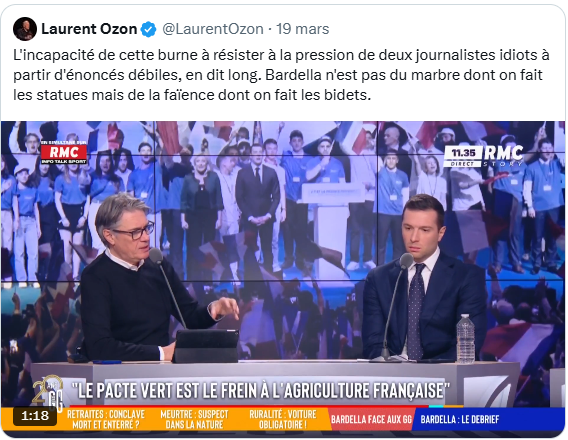This screenshot has width=568, height=440.
Task: Click 'Meurtre : suspect dans la nature'
Action: click(x=194, y=419)
